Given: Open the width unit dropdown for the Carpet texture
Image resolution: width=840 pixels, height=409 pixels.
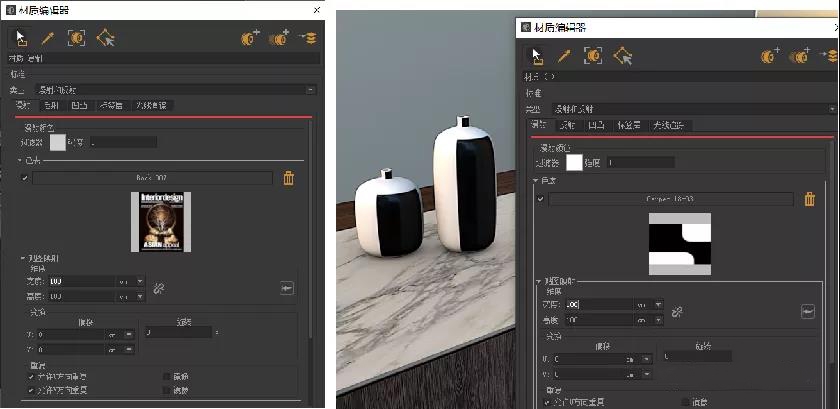Looking at the screenshot, I should [658, 304].
